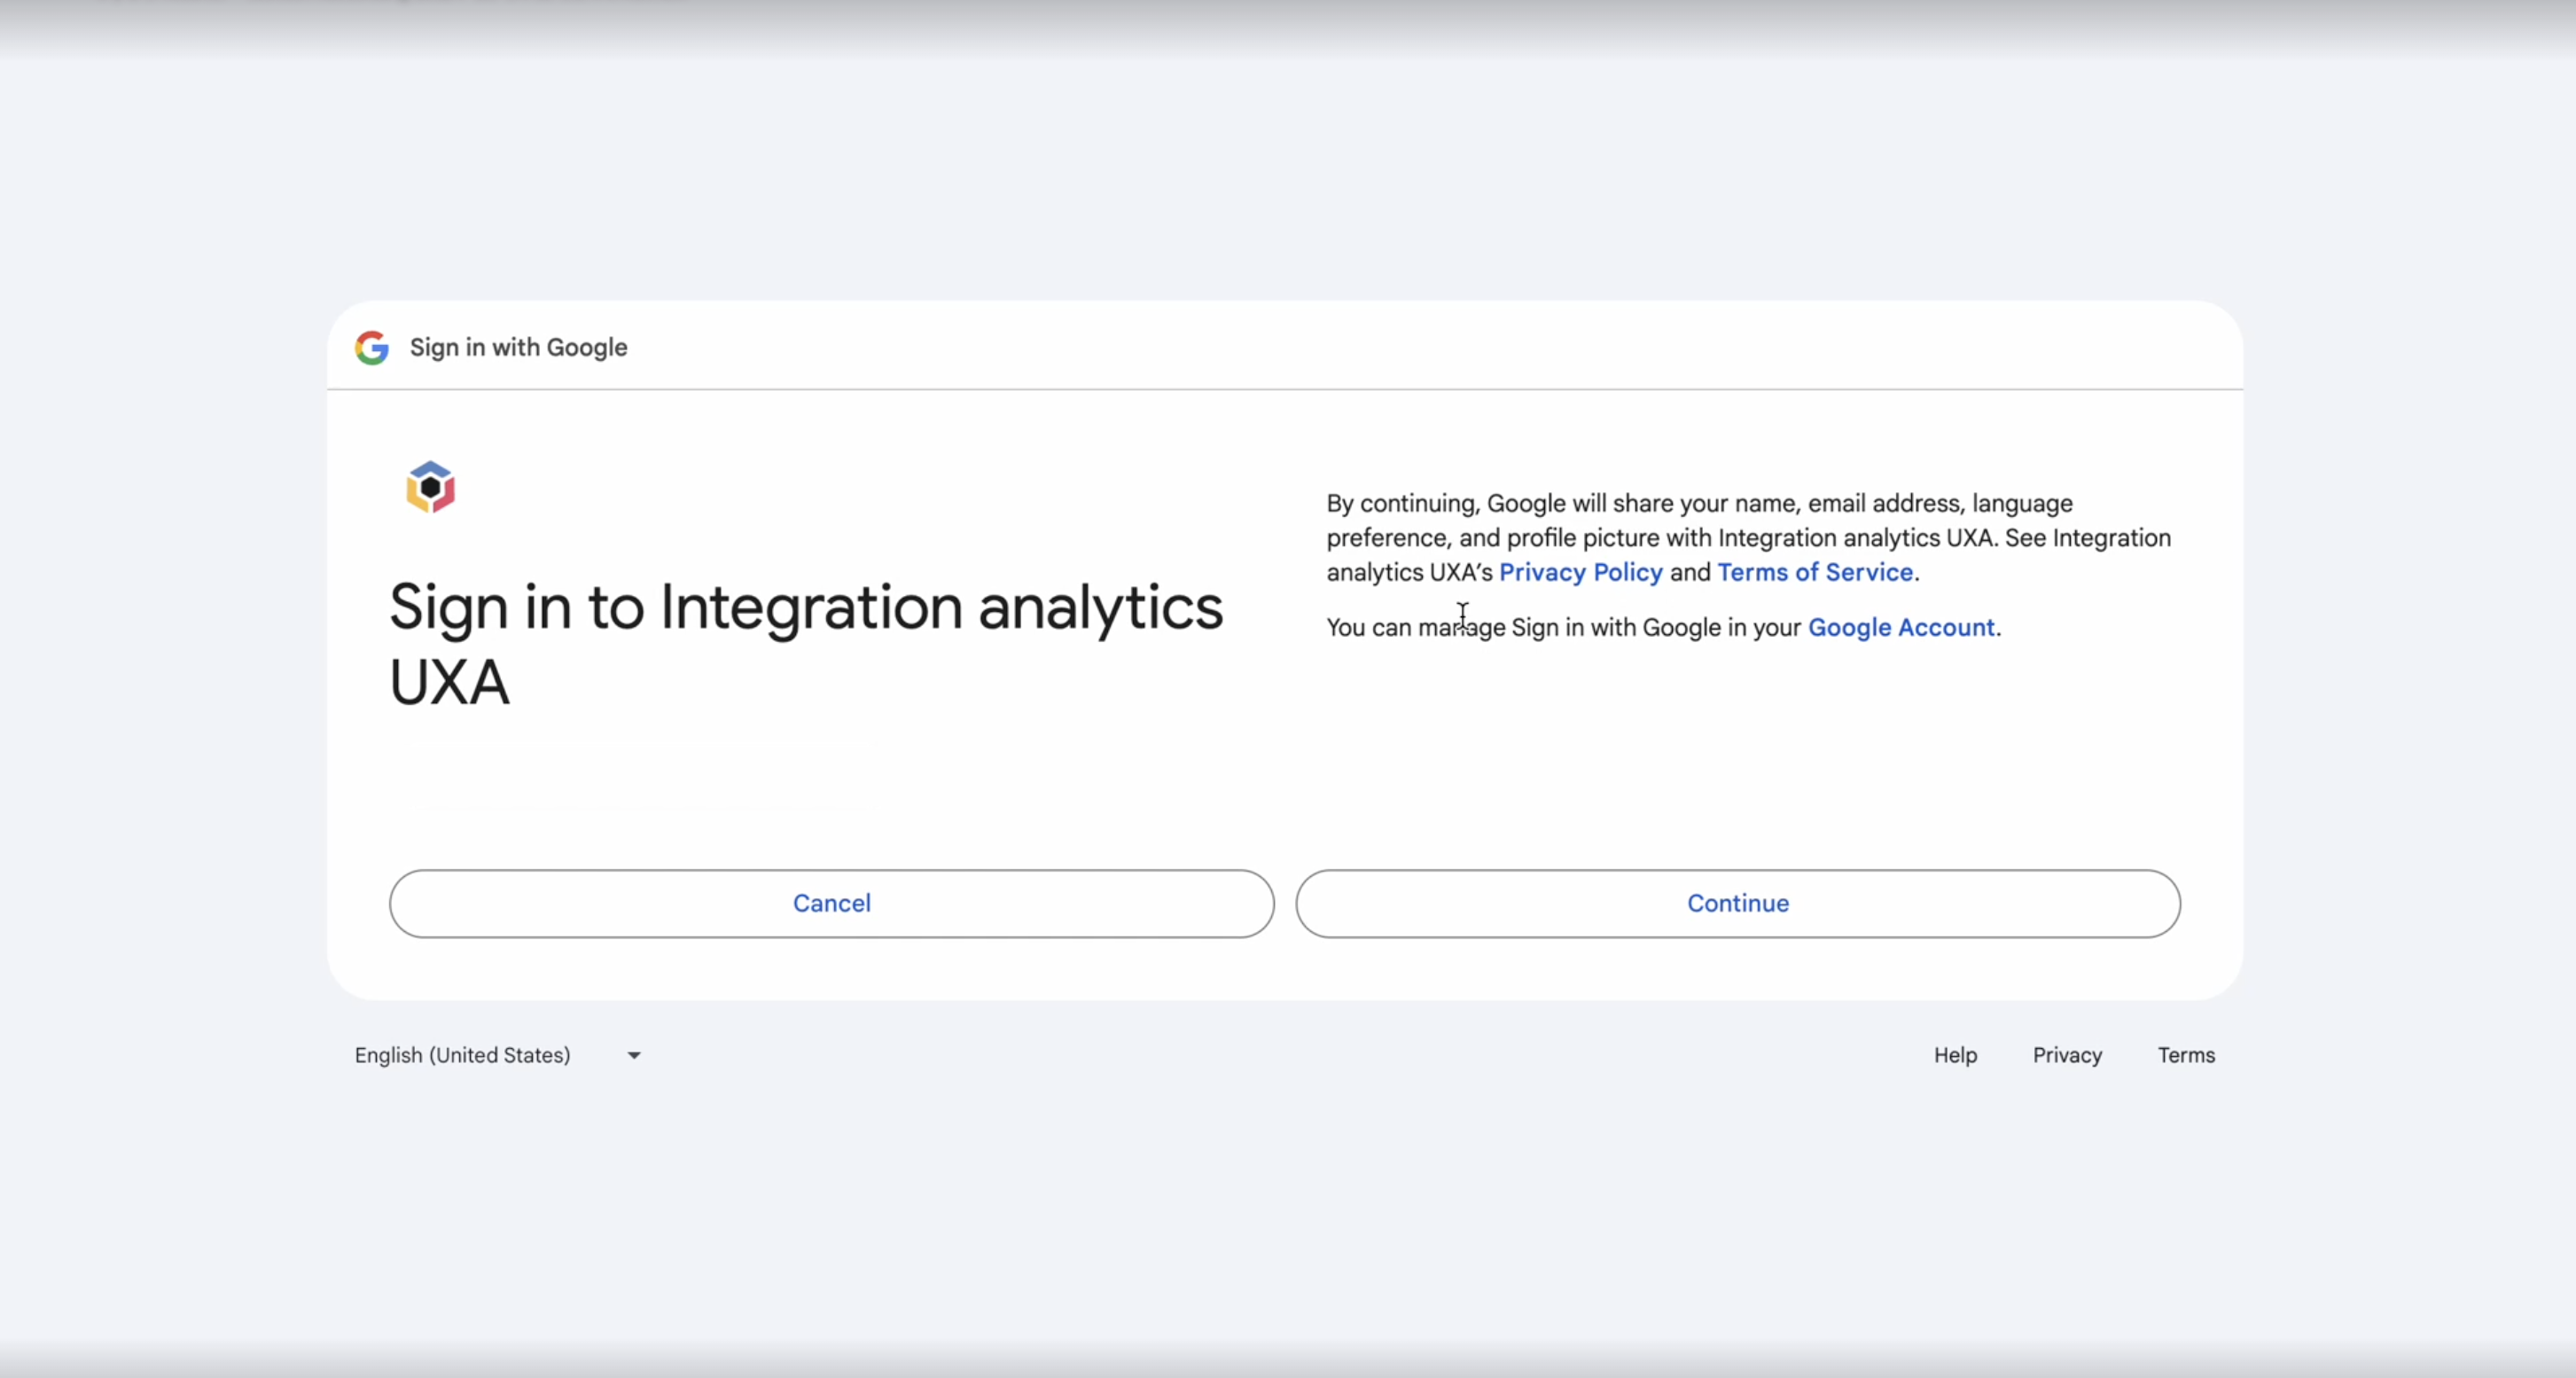The height and width of the screenshot is (1378, 2576).
Task: Open the Terms footer link
Action: [x=2186, y=1055]
